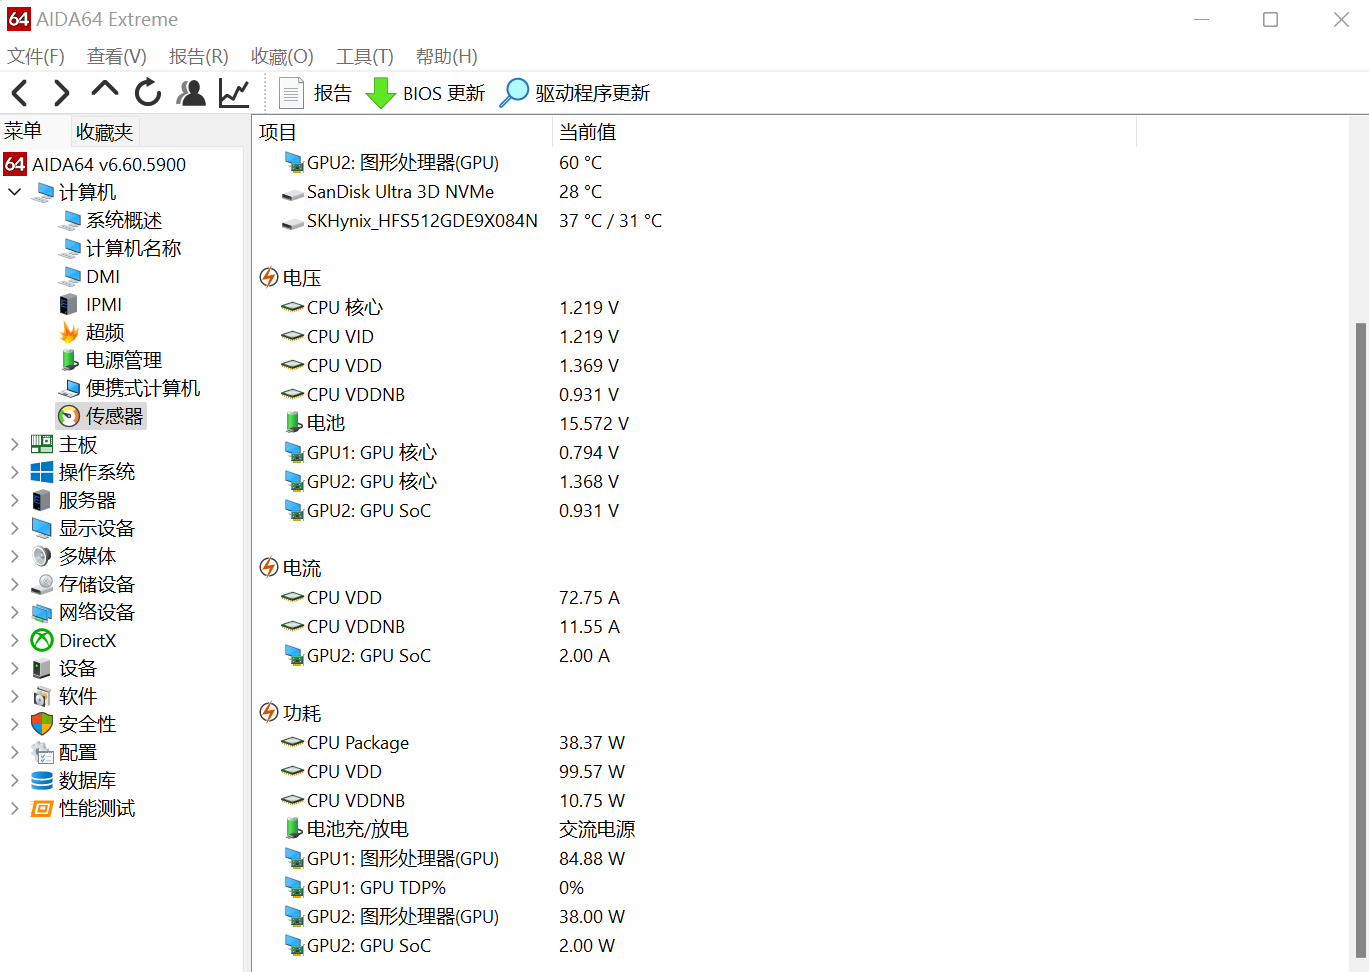The width and height of the screenshot is (1369, 972).
Task: Open the 文件(F) menu
Action: click(36, 56)
